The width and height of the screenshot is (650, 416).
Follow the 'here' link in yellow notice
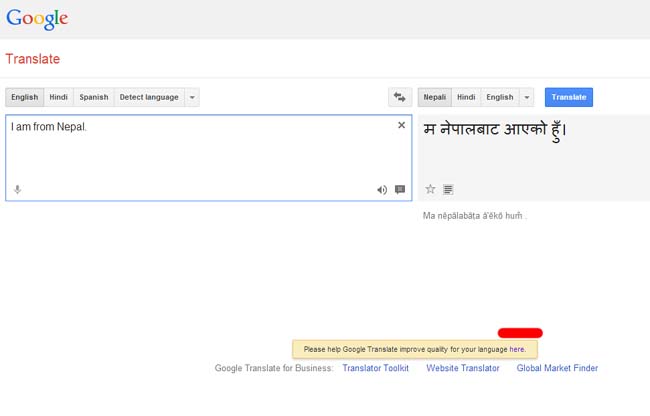point(517,349)
